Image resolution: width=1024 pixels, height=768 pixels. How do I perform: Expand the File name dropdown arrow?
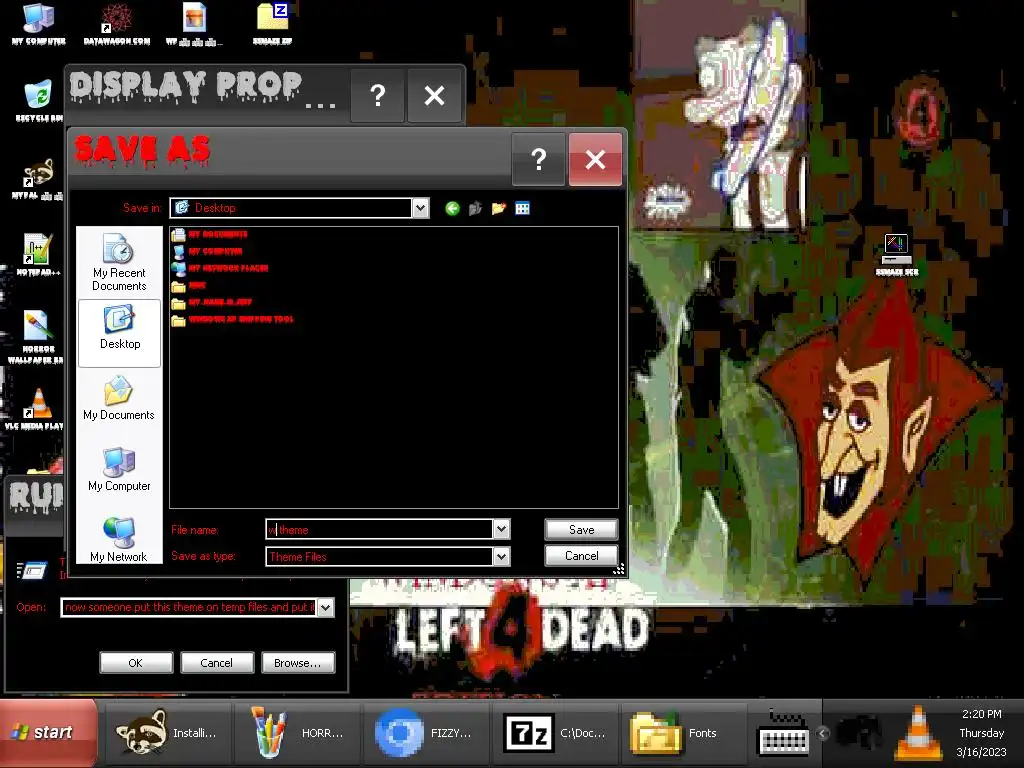pyautogui.click(x=501, y=529)
